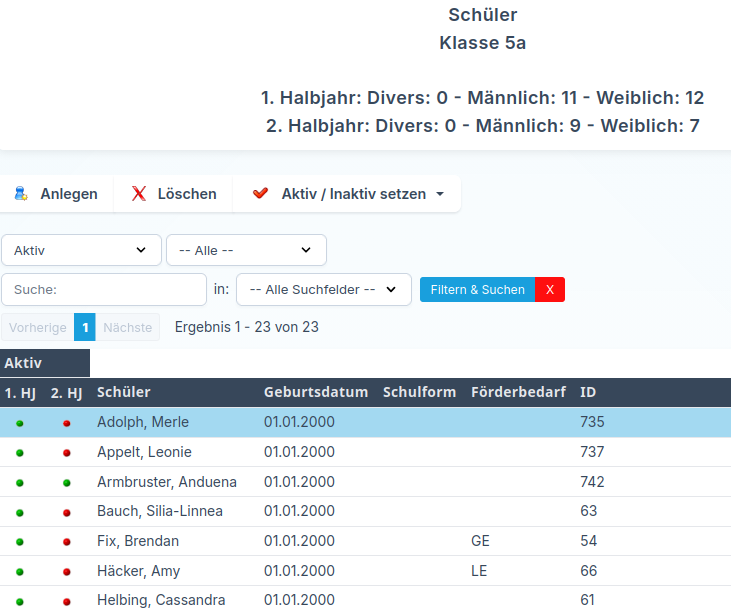Click the red X Löschen icon
The image size is (731, 612).
pos(139,194)
